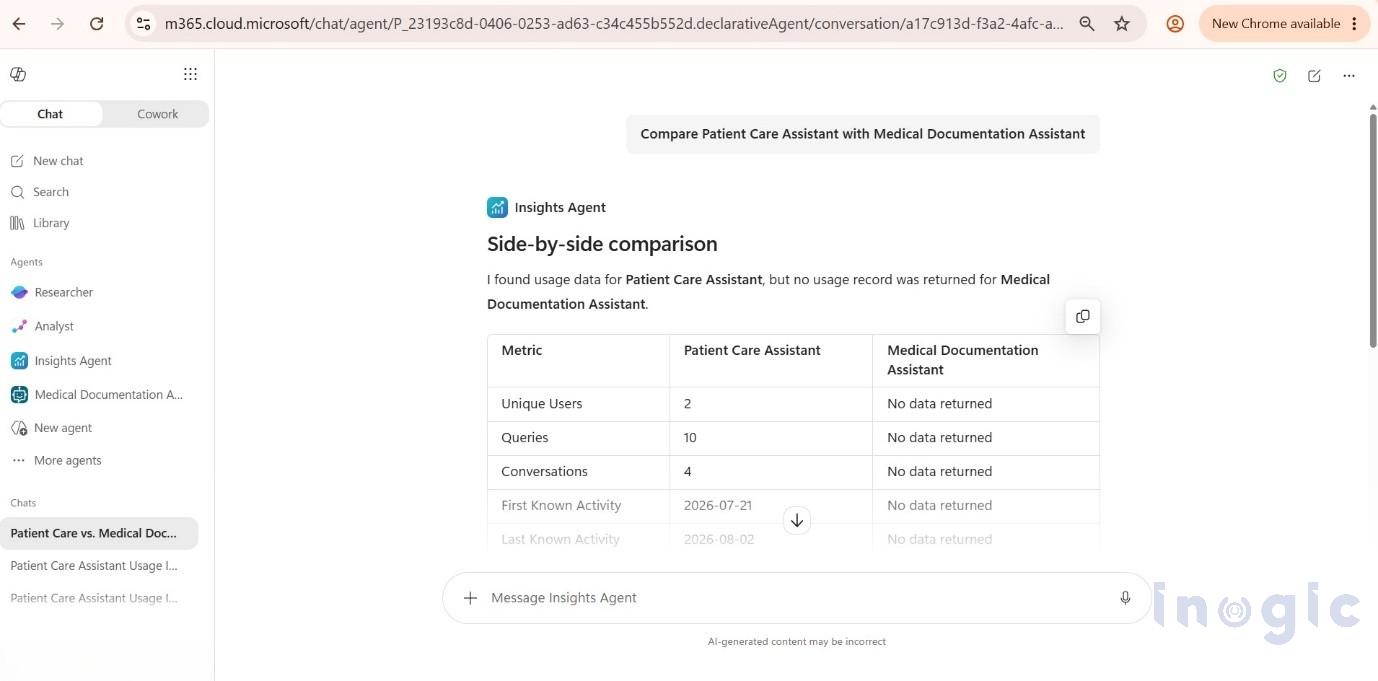Open Medical Documentation A... agent in sidebar

pos(97,395)
